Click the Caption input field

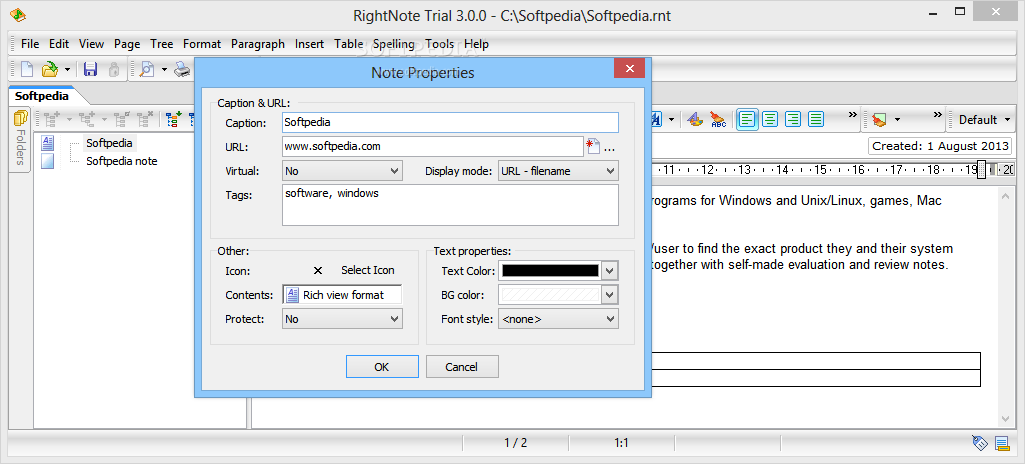(x=450, y=122)
